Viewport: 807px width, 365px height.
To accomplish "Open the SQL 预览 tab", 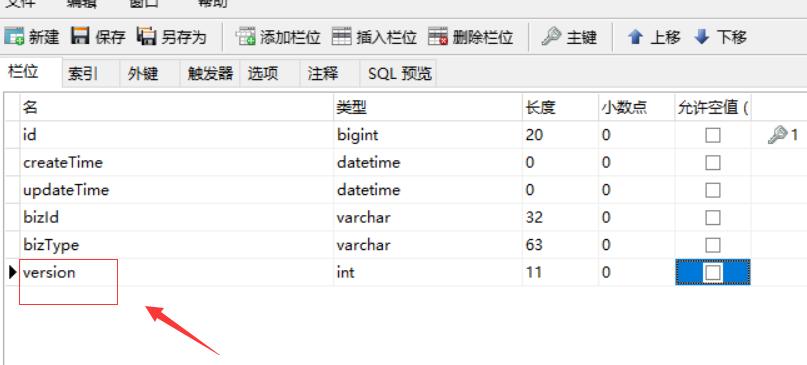I will (399, 74).
